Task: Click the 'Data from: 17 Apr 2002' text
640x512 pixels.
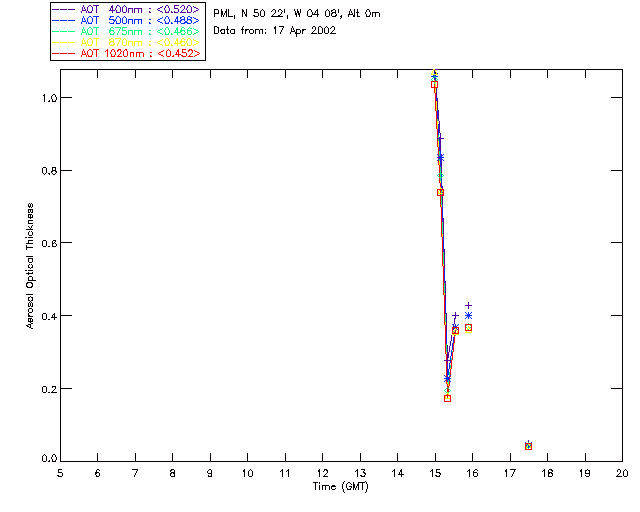Action: pyautogui.click(x=275, y=30)
